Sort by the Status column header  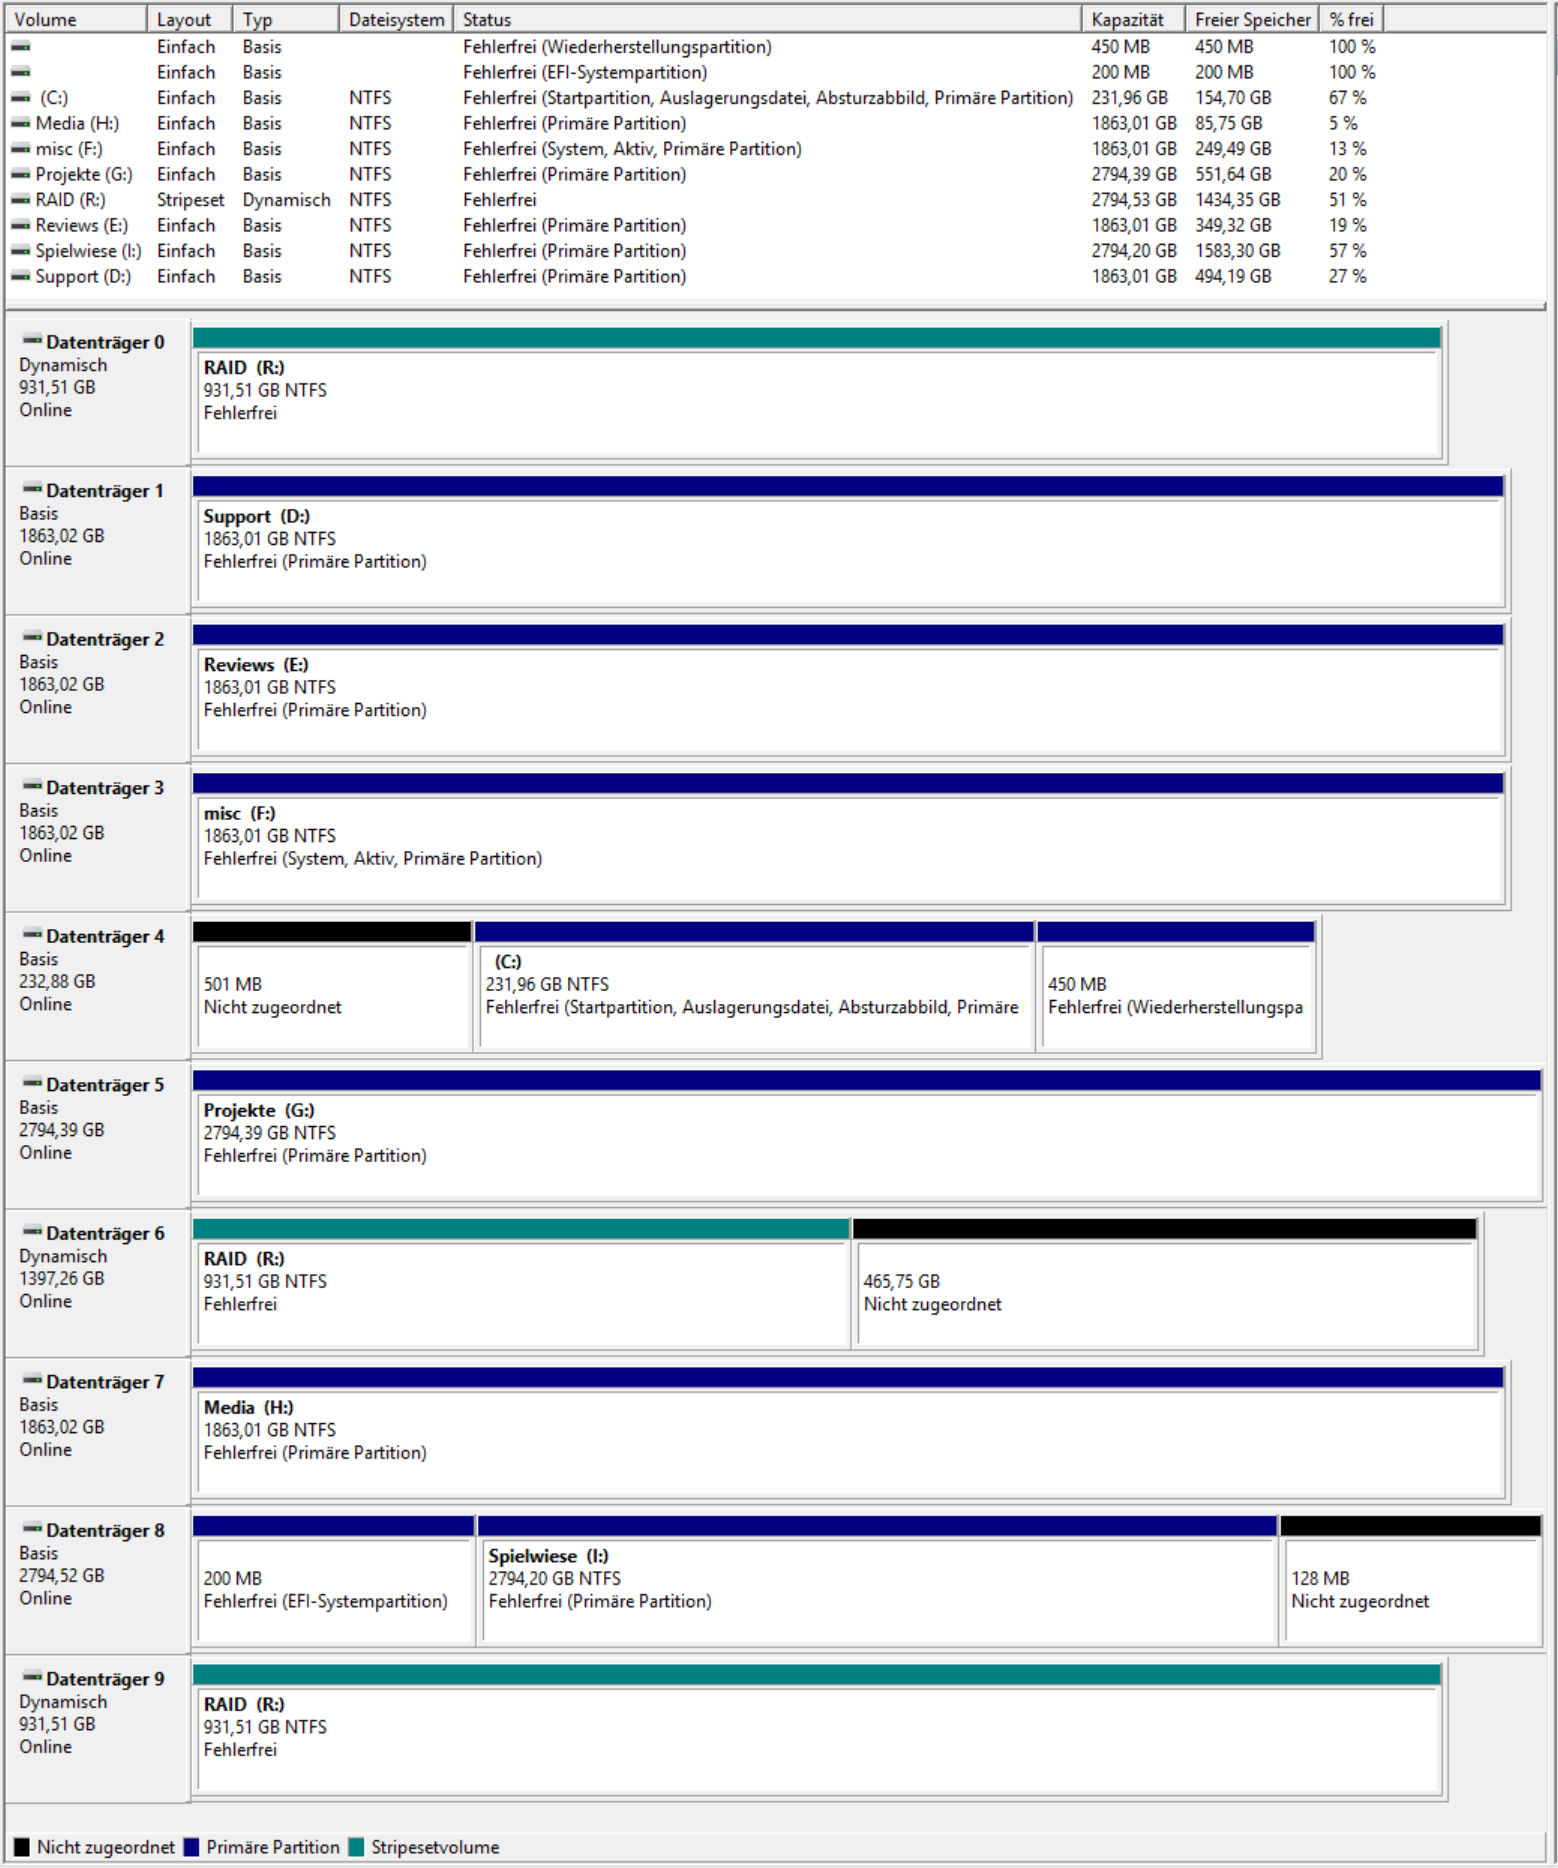[x=767, y=19]
